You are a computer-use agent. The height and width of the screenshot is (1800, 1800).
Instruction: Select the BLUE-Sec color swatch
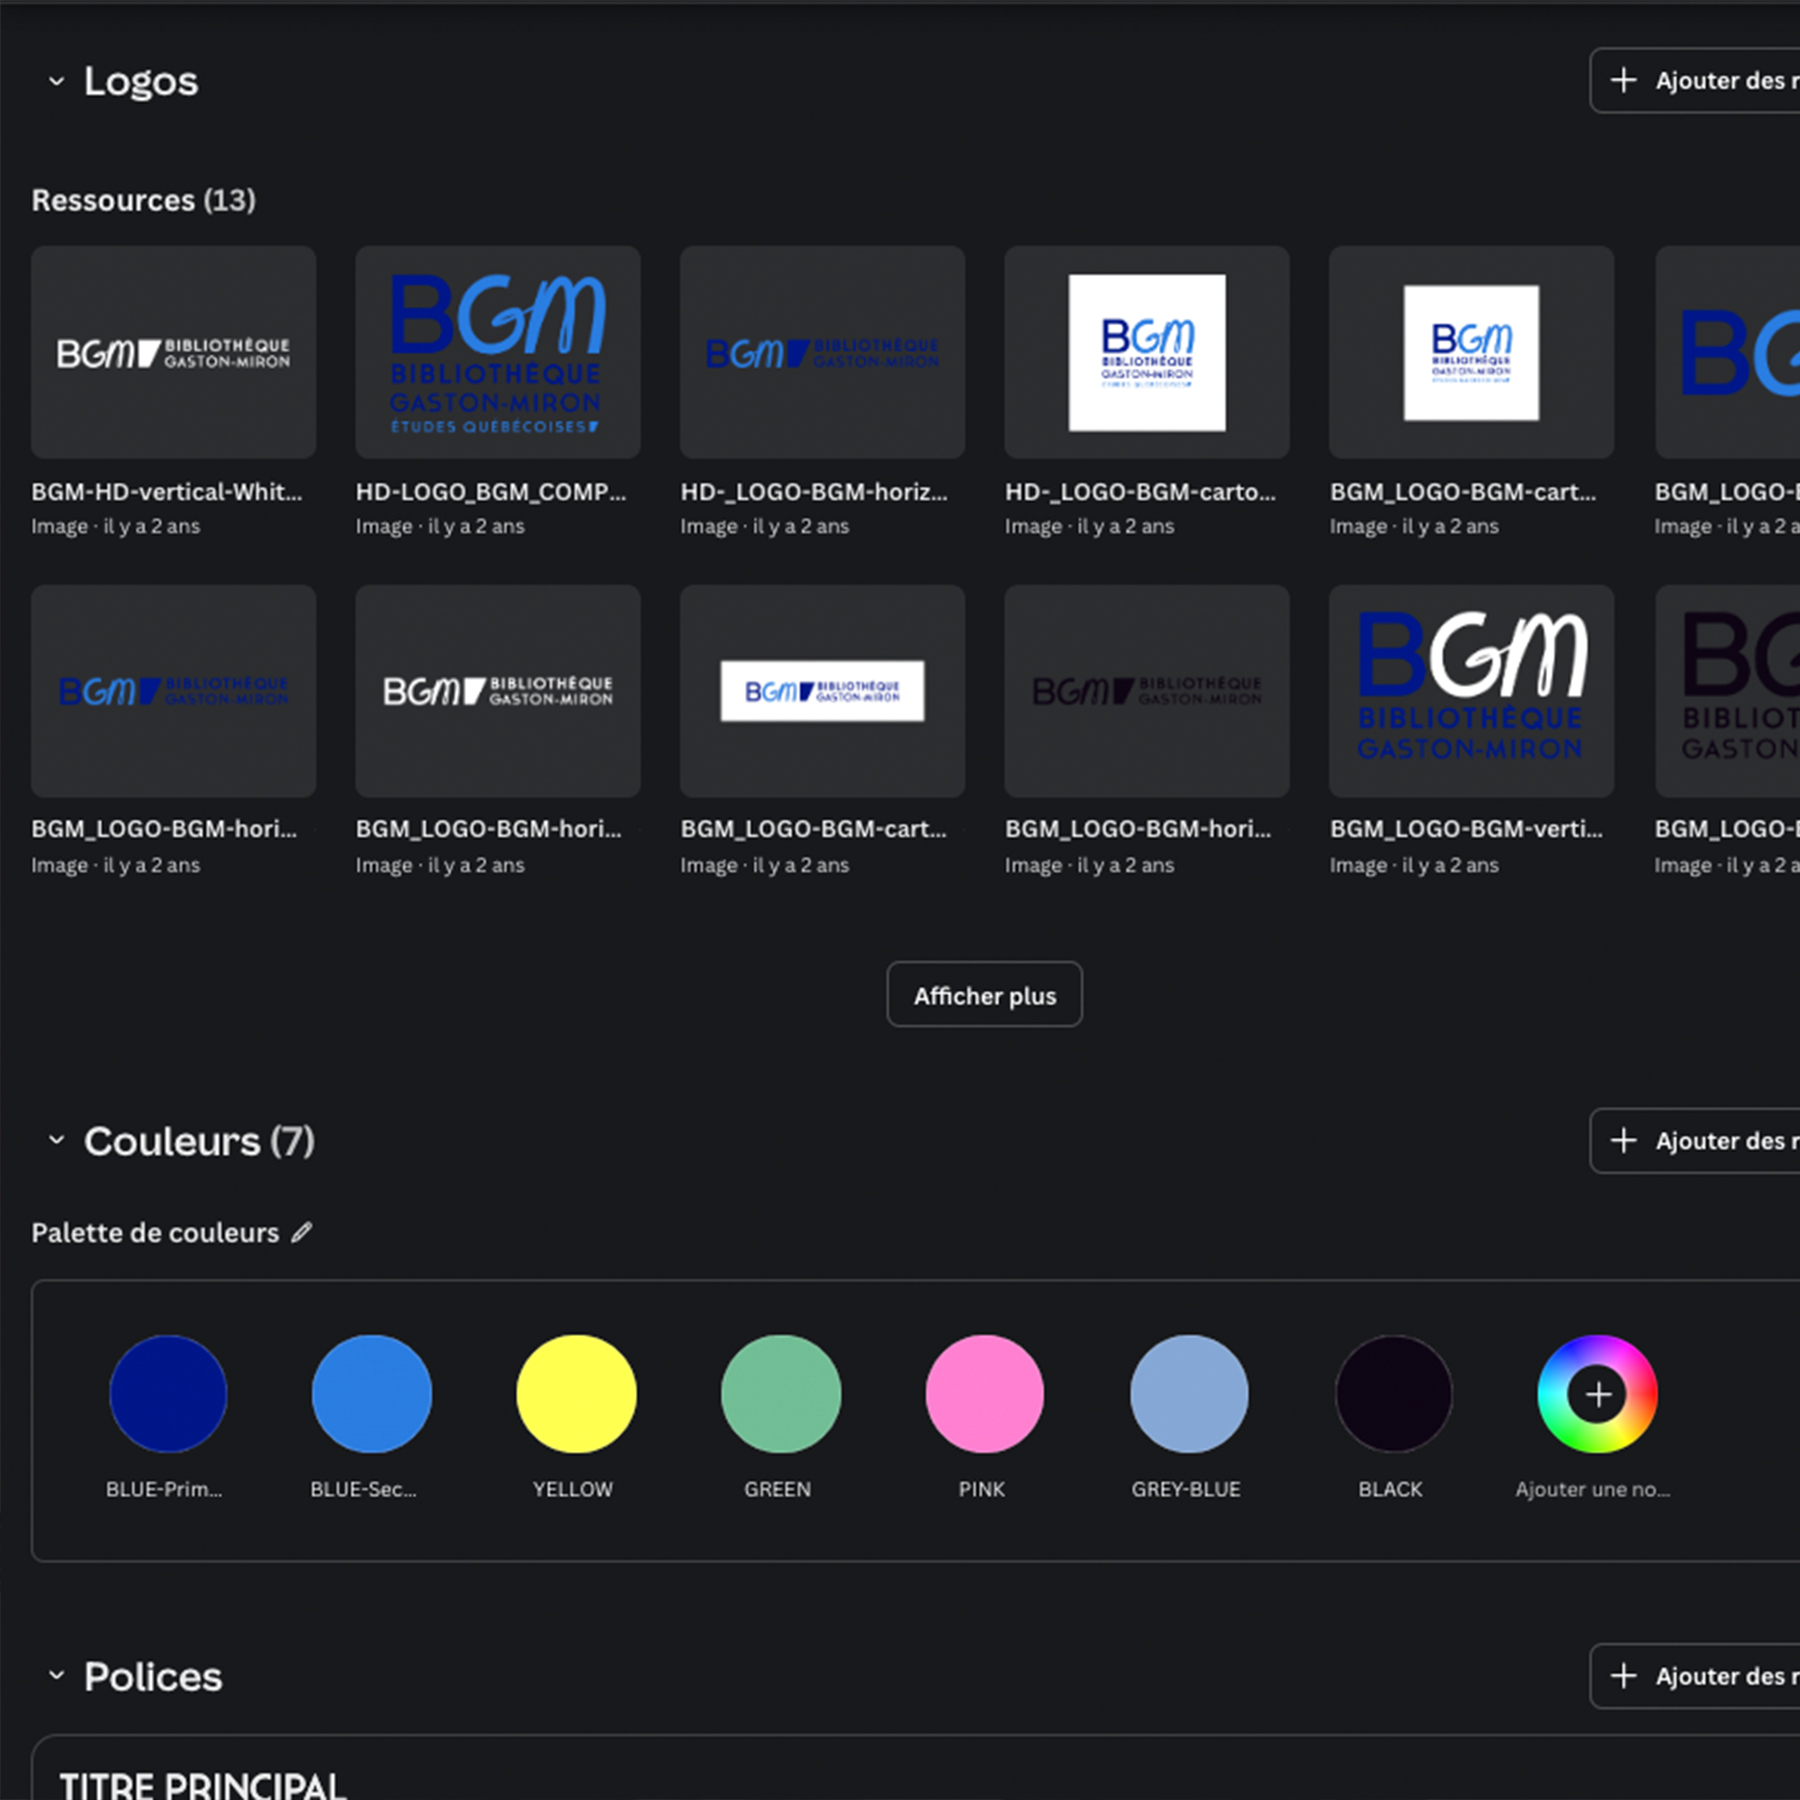click(x=372, y=1393)
